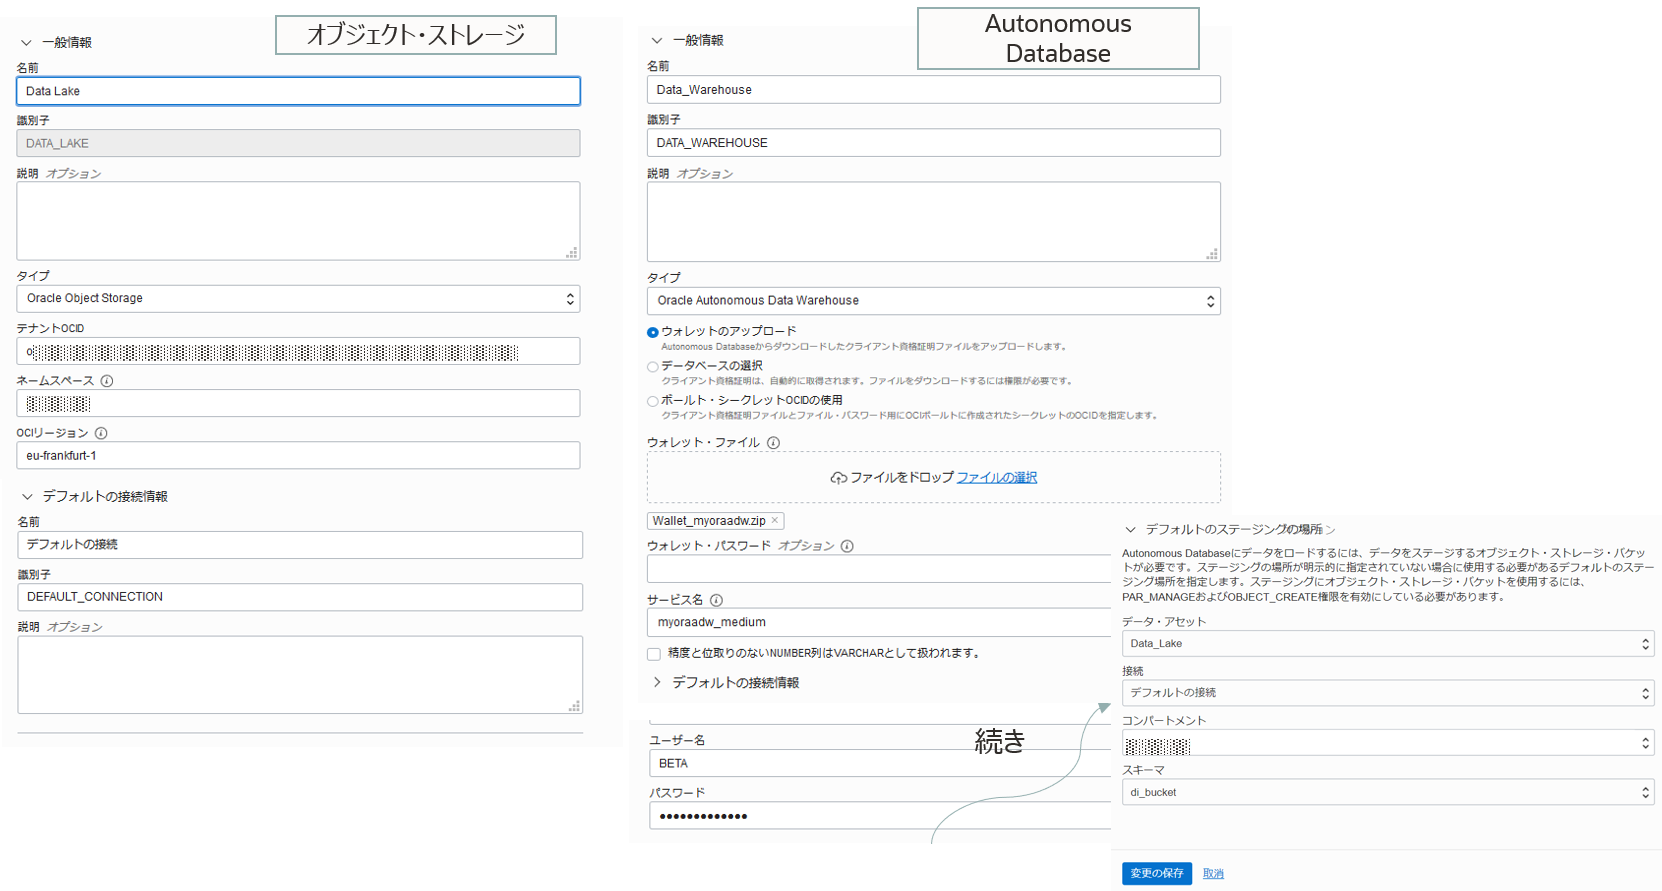The width and height of the screenshot is (1662, 891).
Task: Click the cloud upload icon in drop zone
Action: [838, 478]
